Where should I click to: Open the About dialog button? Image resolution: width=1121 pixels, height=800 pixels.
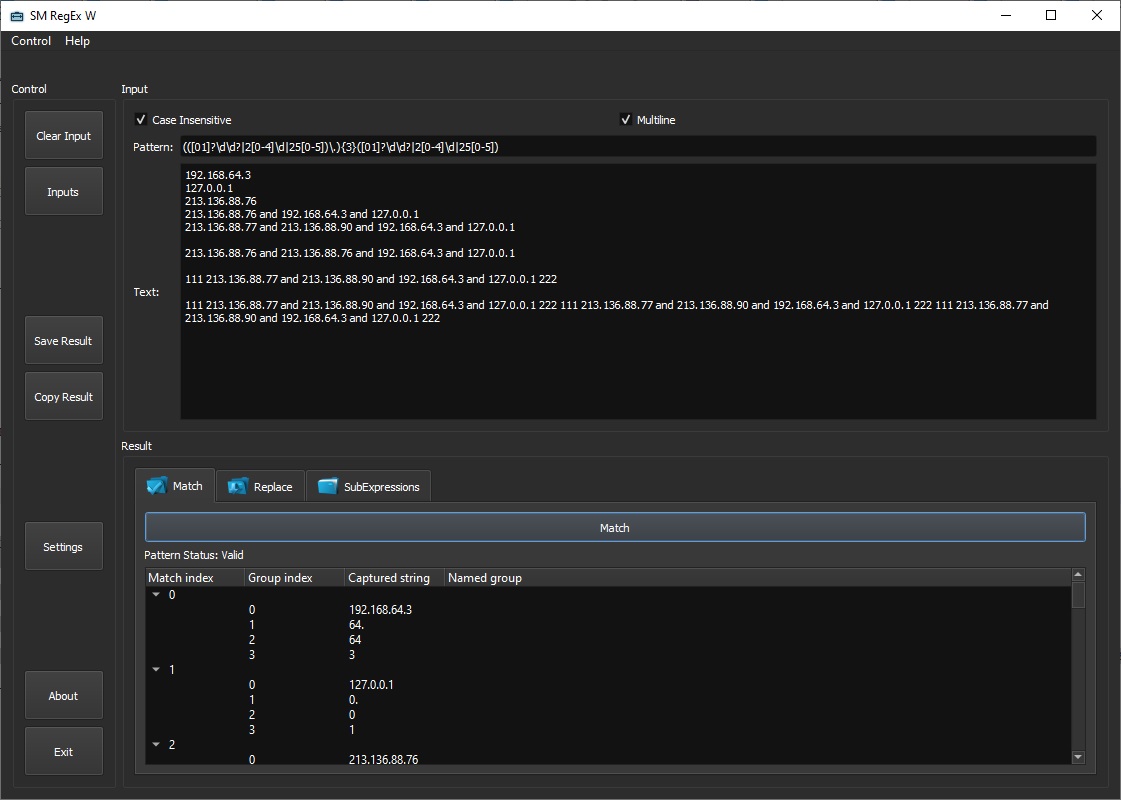point(64,695)
